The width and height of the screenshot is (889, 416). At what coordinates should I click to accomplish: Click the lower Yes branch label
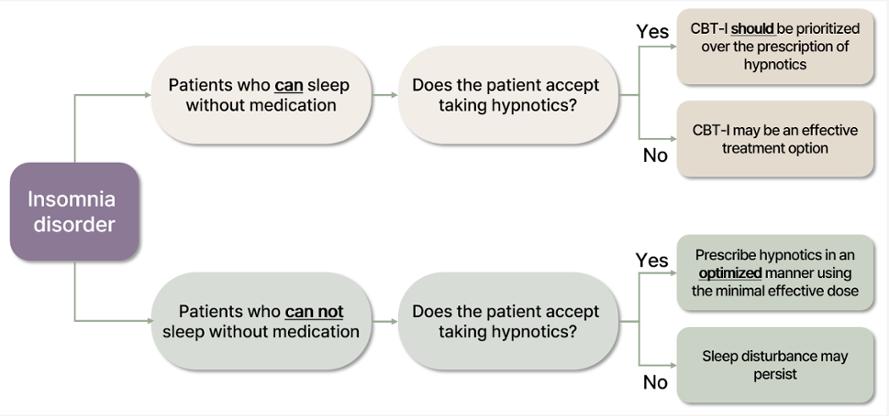point(652,260)
